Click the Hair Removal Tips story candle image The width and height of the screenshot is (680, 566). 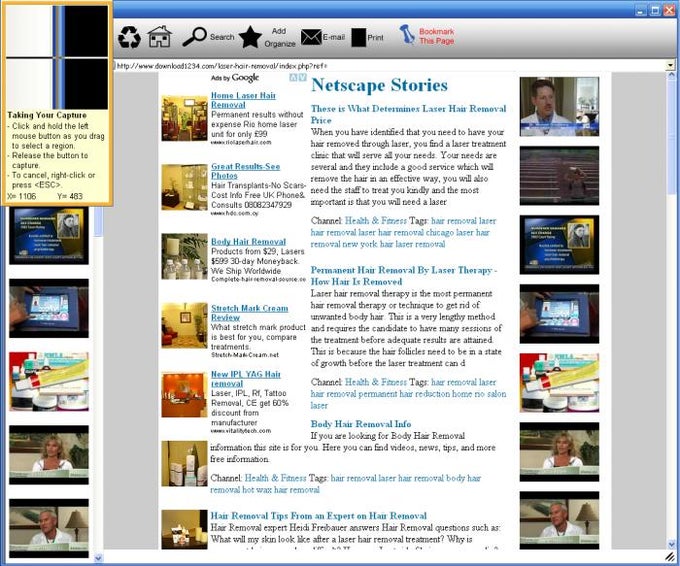pos(184,530)
